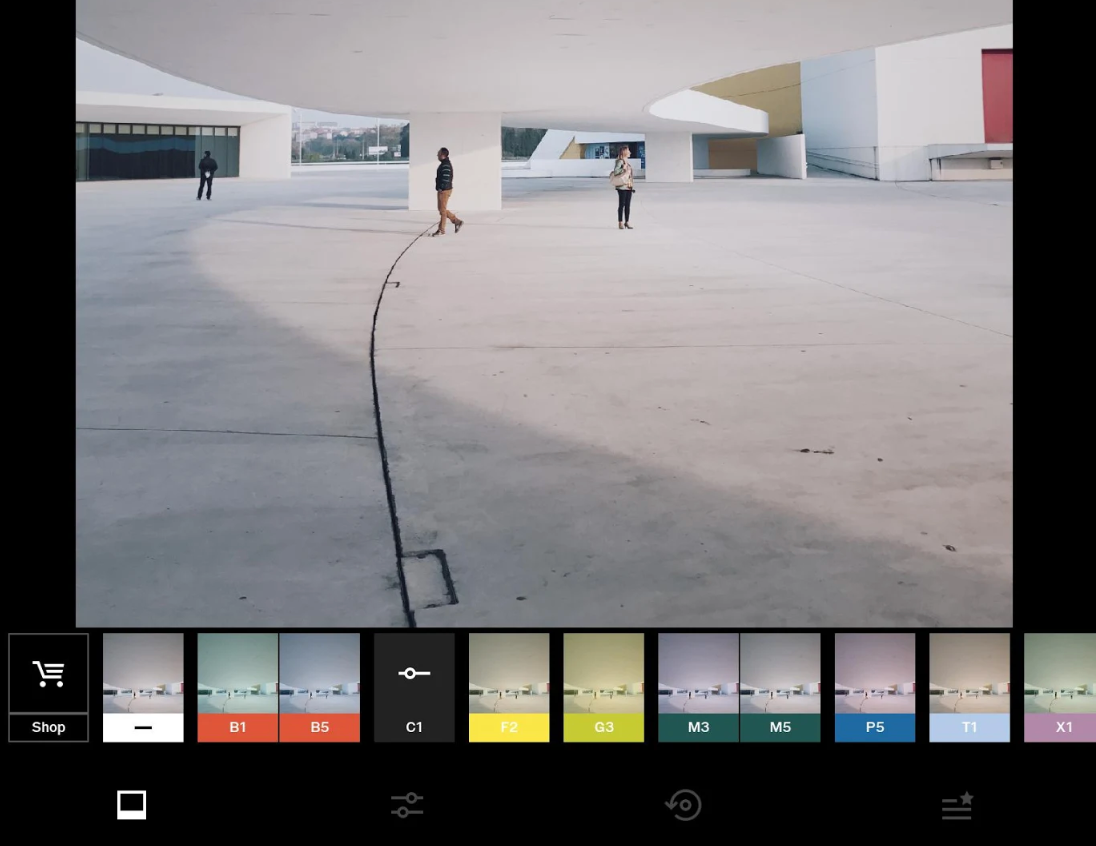1096x846 pixels.
Task: Open the starred presets organizer tab
Action: point(957,805)
